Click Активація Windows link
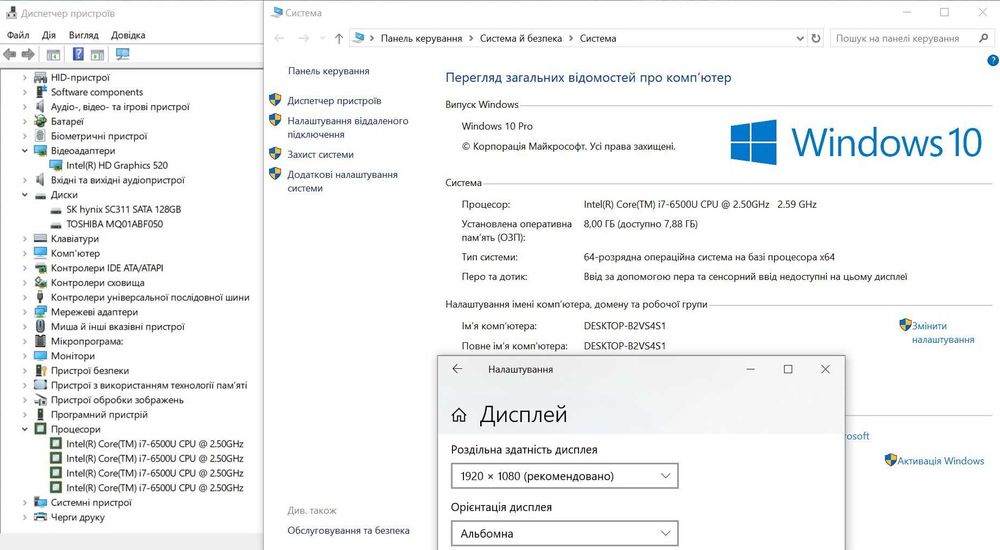 pyautogui.click(x=941, y=461)
